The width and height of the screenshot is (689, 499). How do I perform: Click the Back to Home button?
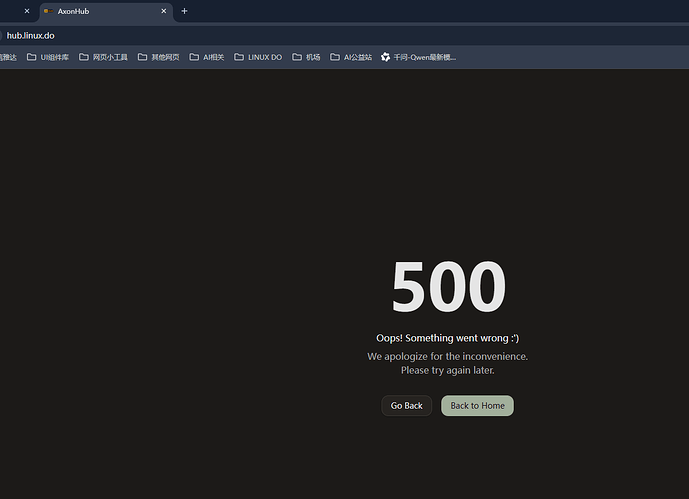[x=477, y=405]
